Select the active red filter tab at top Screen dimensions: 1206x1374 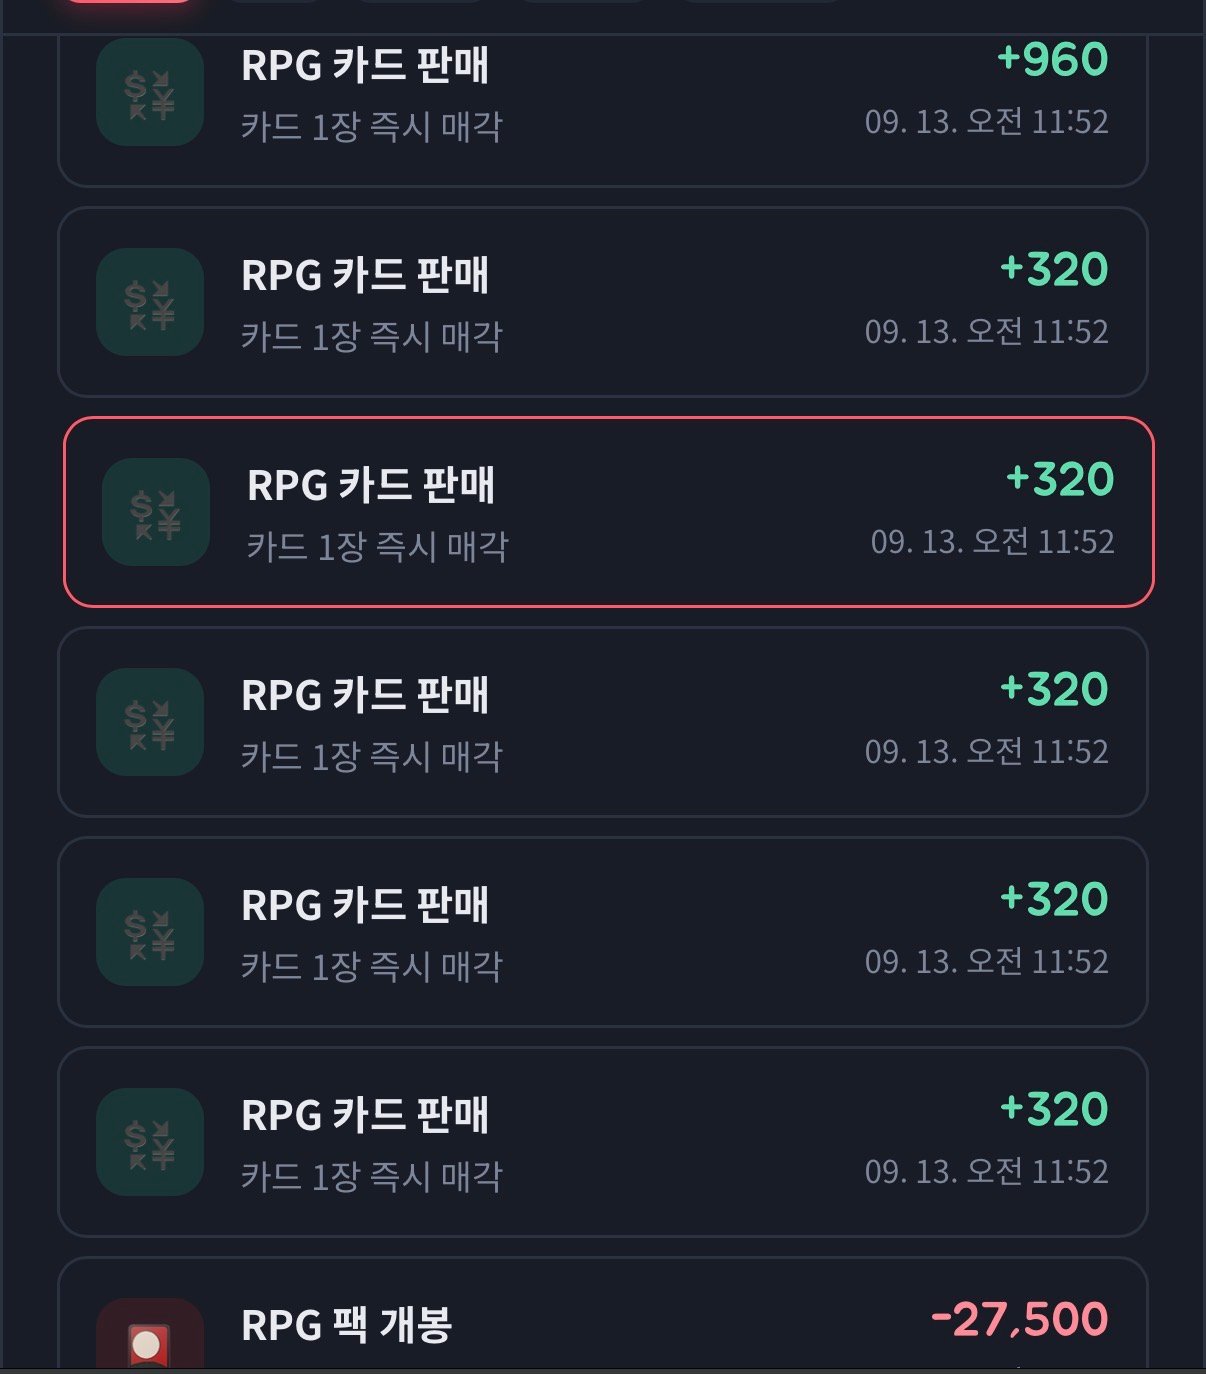(128, 1)
